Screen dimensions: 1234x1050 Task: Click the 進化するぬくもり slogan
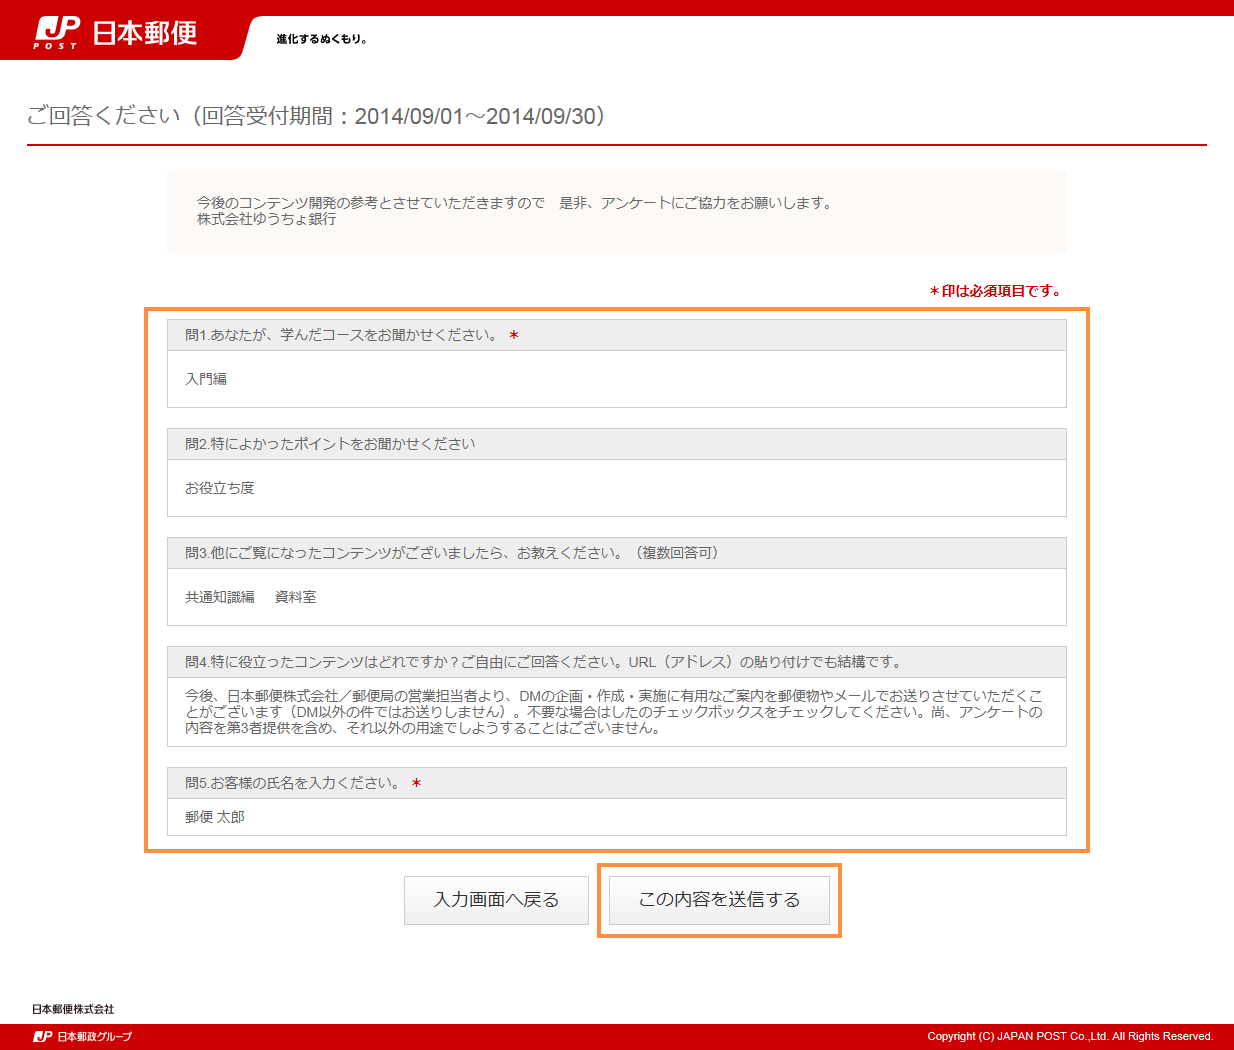tap(322, 39)
